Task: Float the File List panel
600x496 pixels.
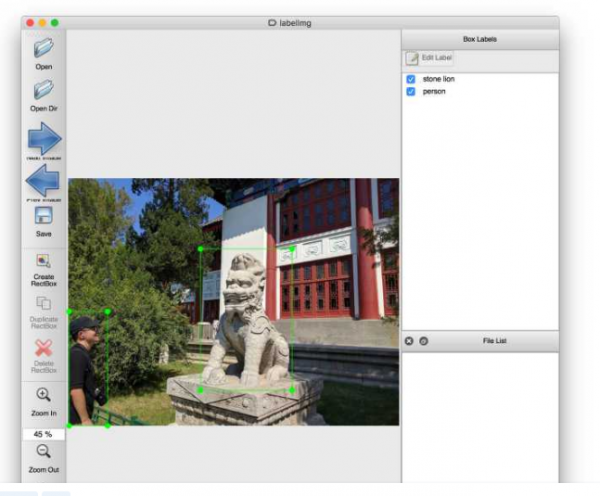Action: [424, 341]
